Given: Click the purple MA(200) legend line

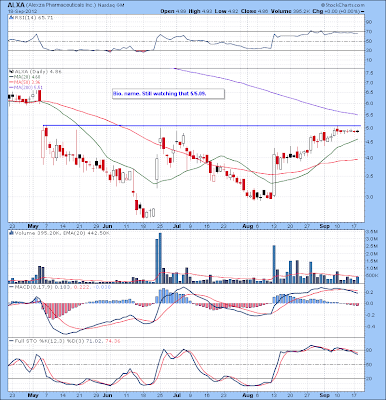Looking at the screenshot, I should [x=11, y=87].
